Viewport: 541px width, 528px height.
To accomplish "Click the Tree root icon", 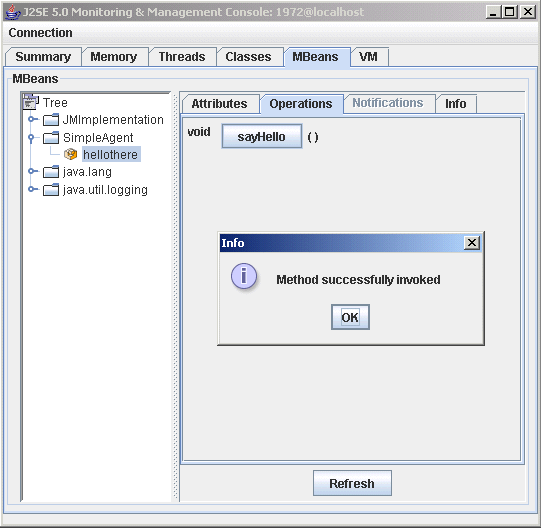I will (x=30, y=102).
